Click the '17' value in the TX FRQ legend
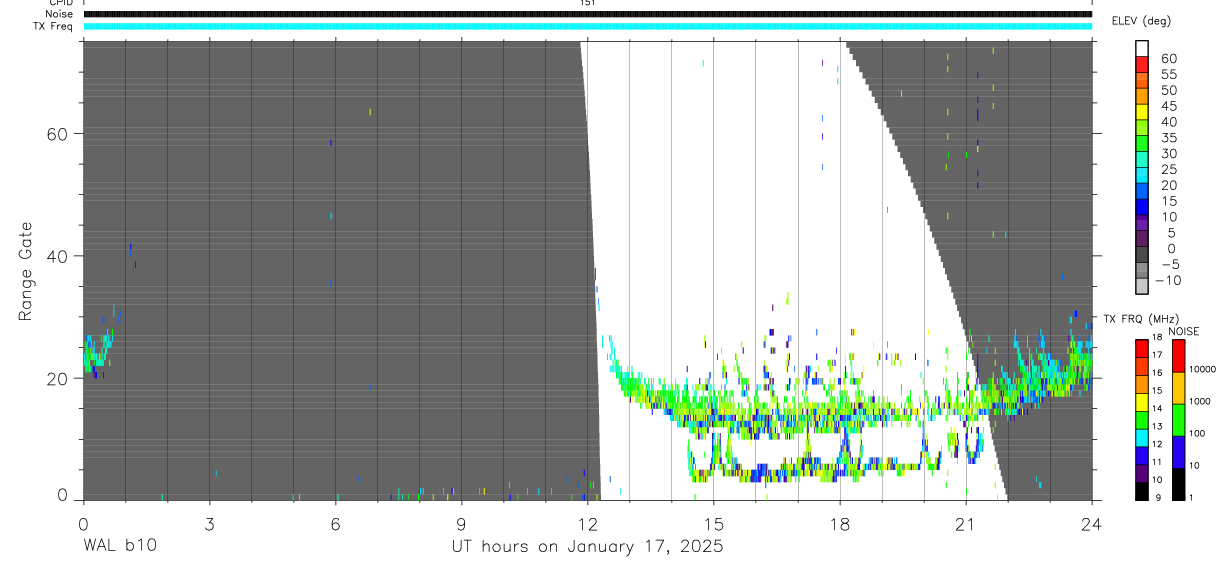The height and width of the screenshot is (567, 1228). tap(1157, 355)
